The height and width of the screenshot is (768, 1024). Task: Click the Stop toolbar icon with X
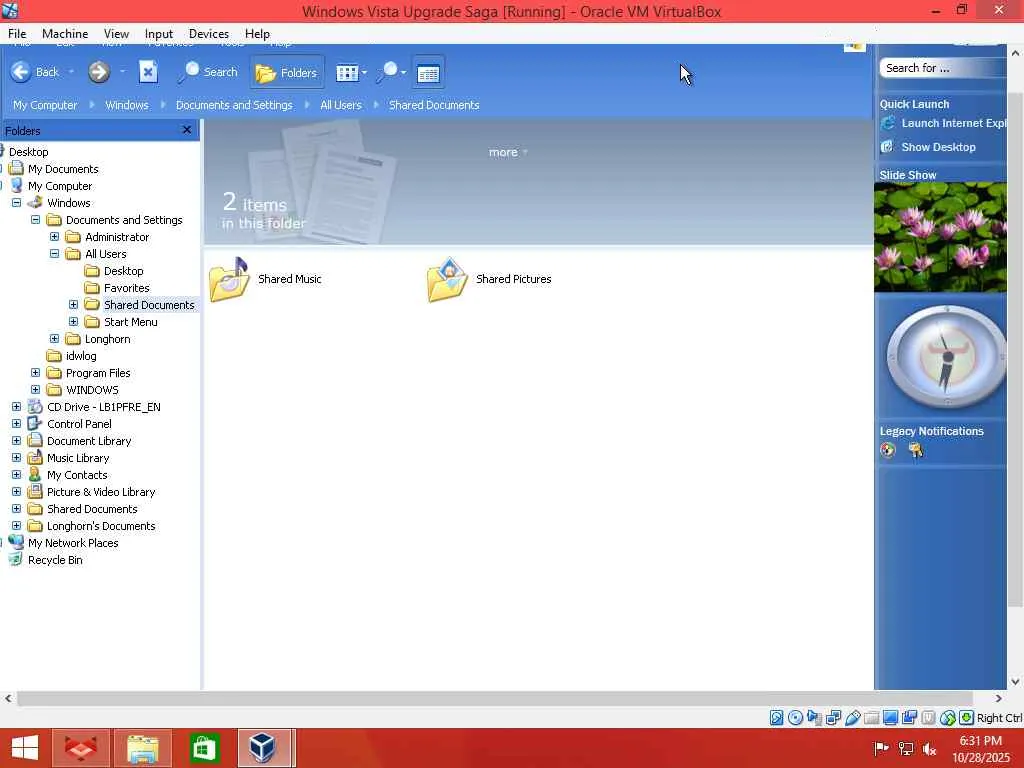(x=148, y=72)
